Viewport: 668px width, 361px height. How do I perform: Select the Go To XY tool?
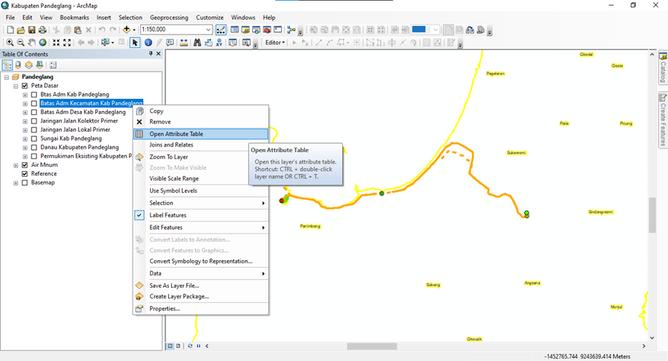pyautogui.click(x=219, y=43)
